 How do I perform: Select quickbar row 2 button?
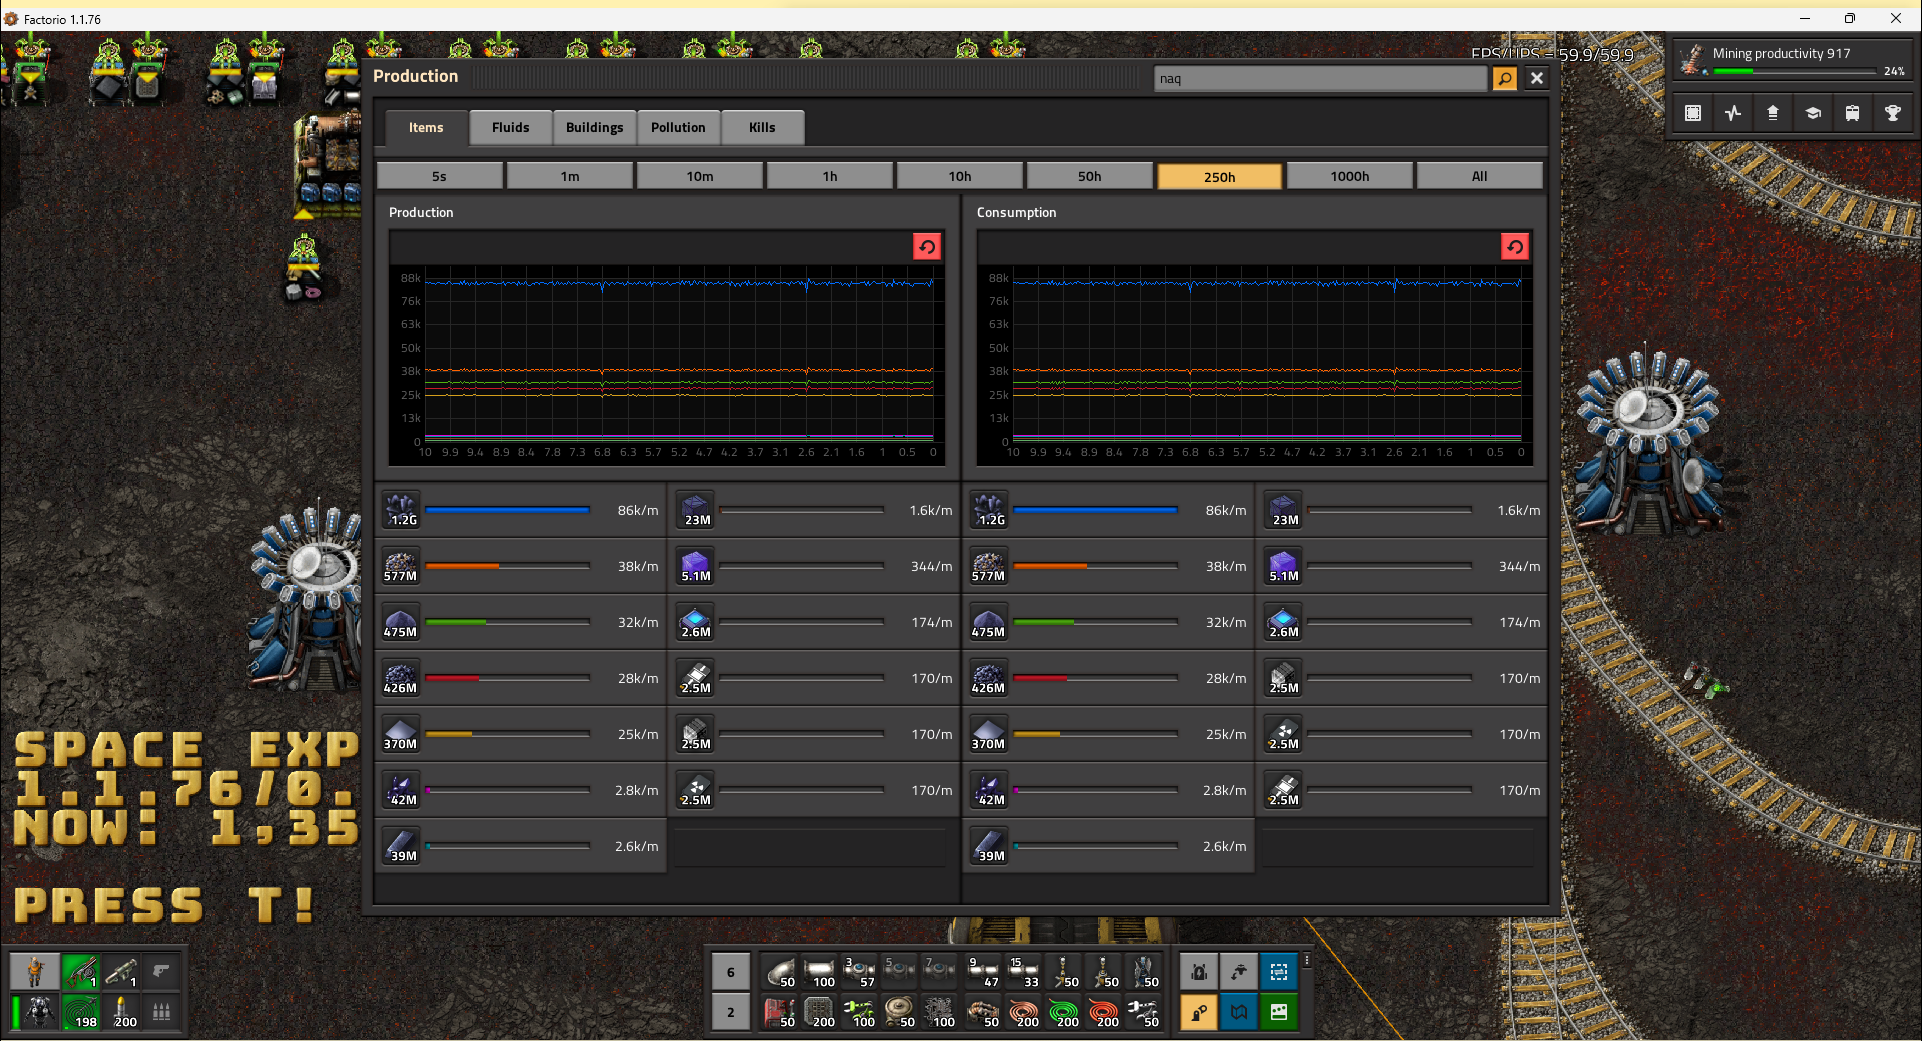731,1012
